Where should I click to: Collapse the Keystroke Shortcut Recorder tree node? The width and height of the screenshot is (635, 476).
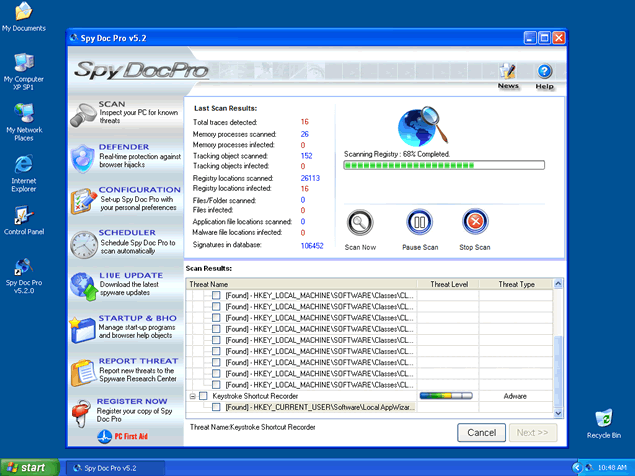point(191,396)
